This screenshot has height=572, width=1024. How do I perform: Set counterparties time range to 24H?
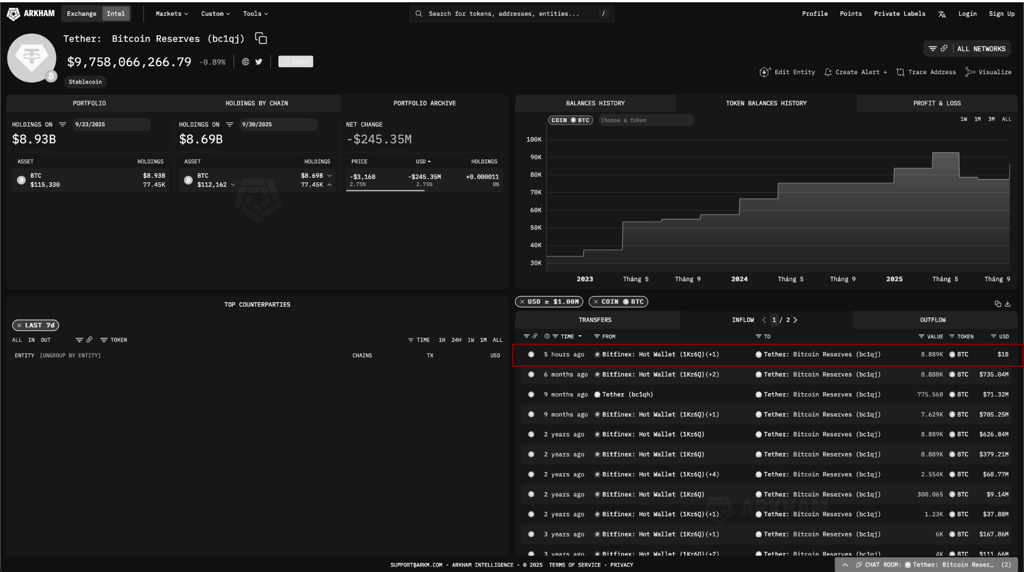pyautogui.click(x=456, y=340)
